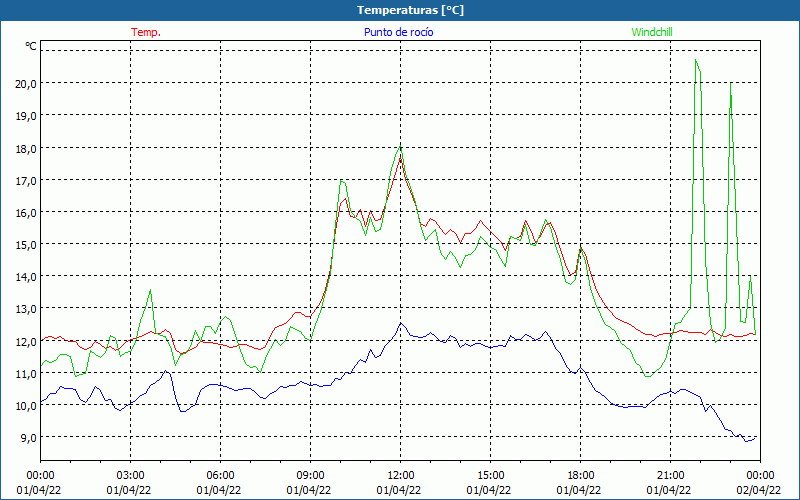Click the '01/04/22' date under 21:00

669,490
